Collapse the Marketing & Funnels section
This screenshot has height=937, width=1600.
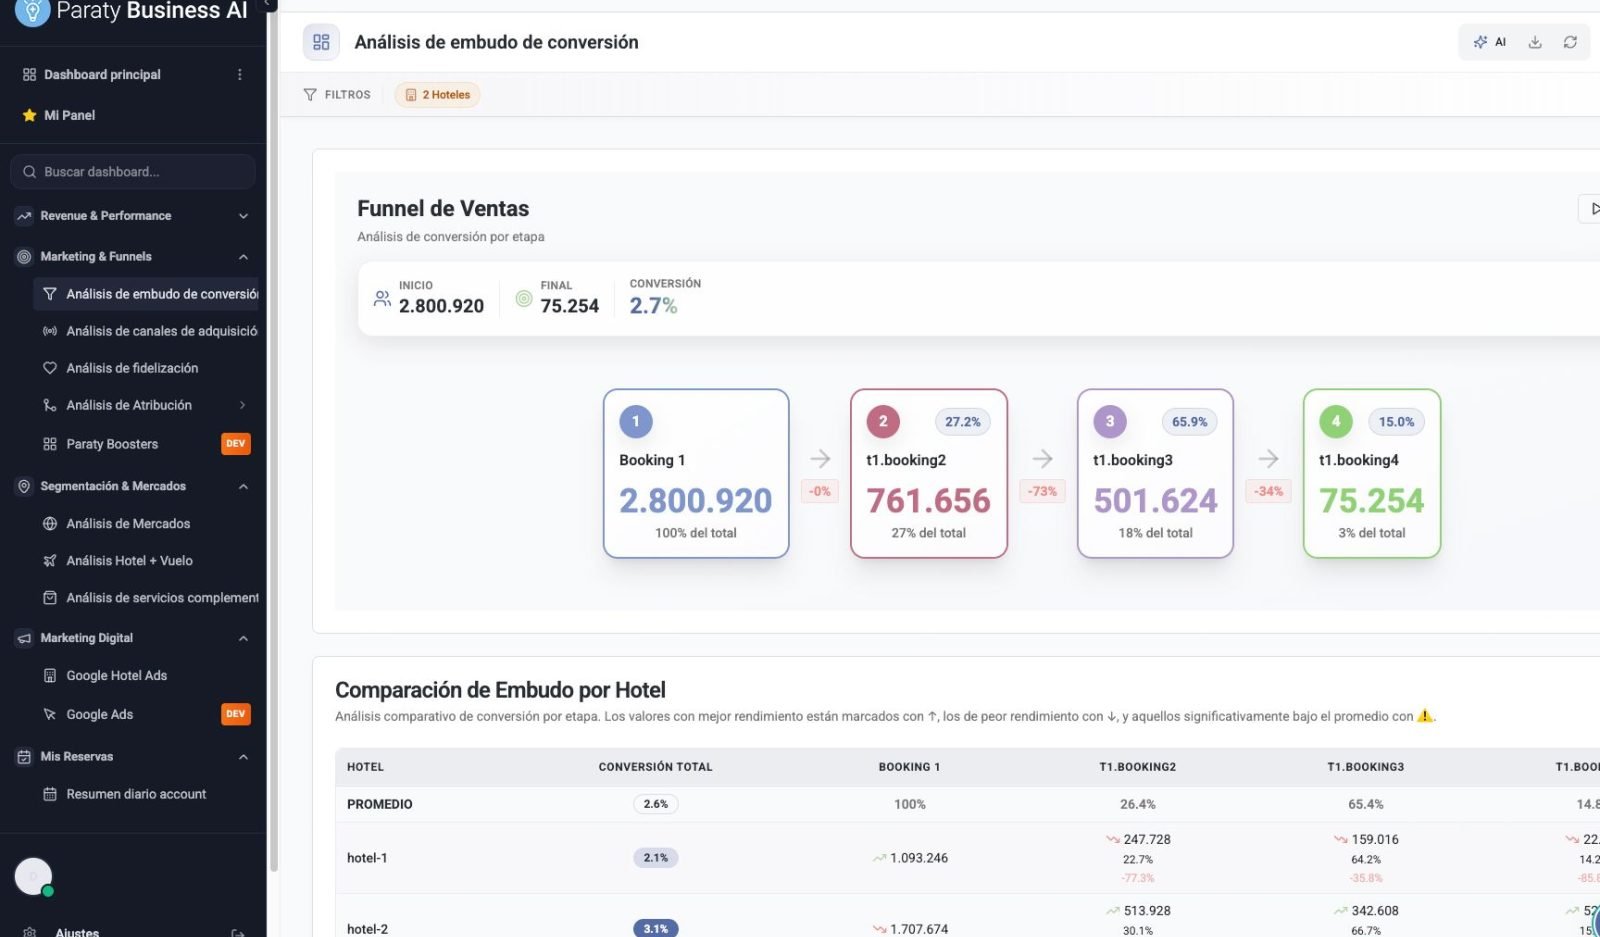pos(243,257)
